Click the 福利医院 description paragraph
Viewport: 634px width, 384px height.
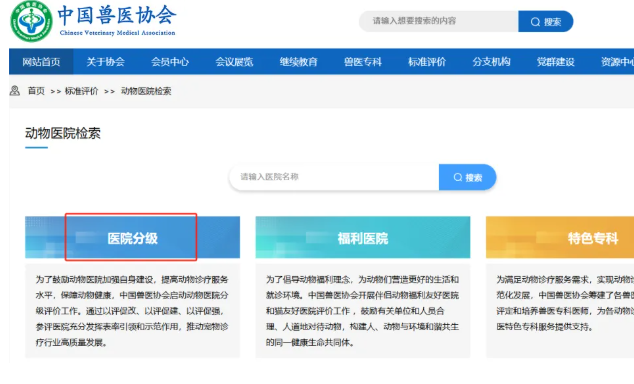pyautogui.click(x=362, y=311)
